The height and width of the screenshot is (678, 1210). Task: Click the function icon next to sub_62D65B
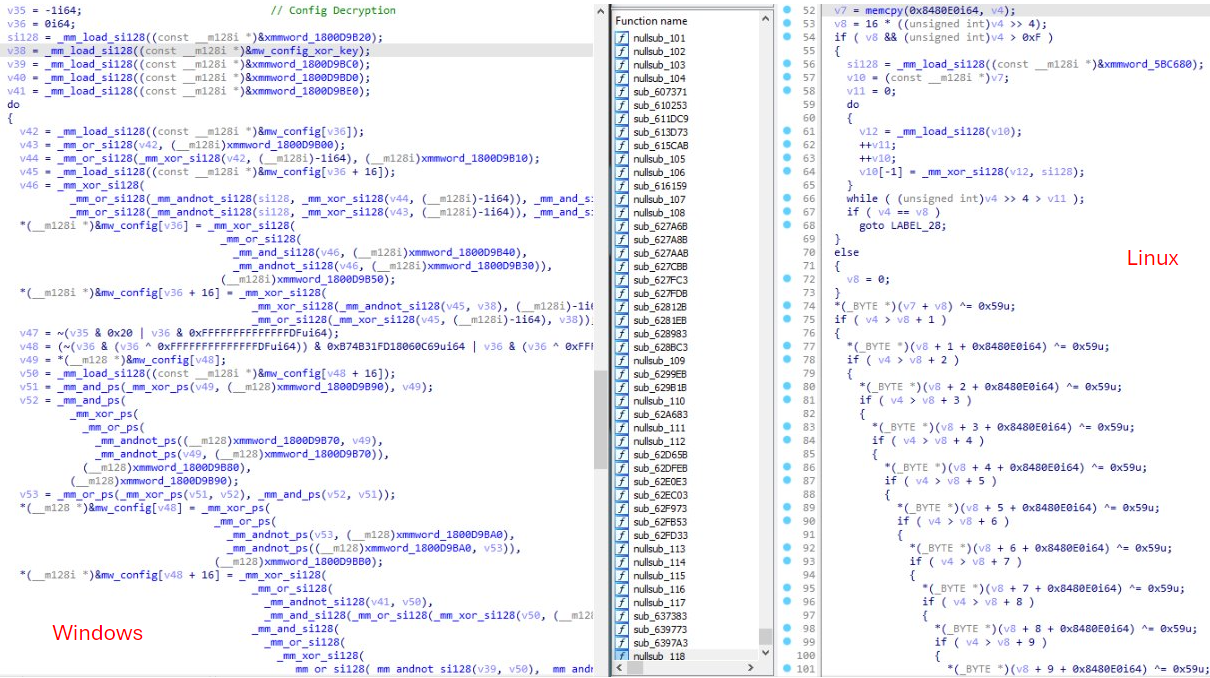pyautogui.click(x=622, y=455)
